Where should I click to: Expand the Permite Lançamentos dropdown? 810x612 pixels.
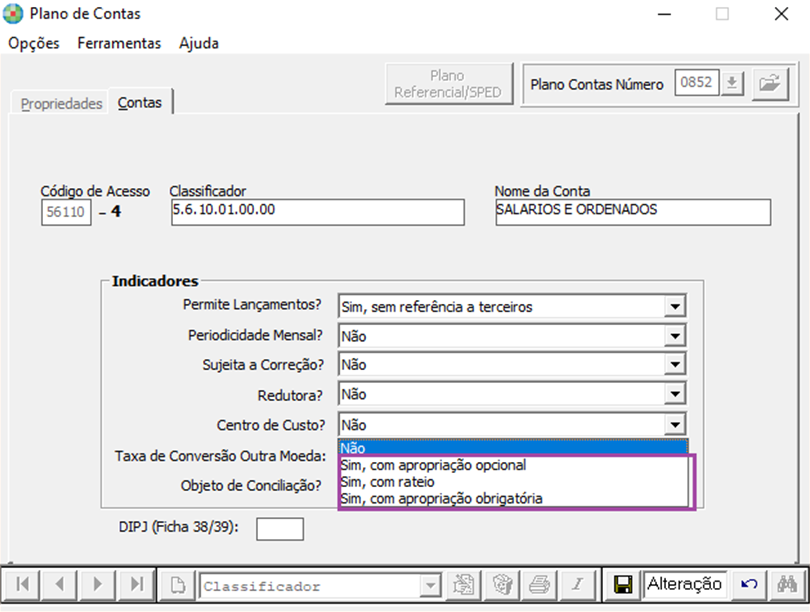(x=675, y=307)
